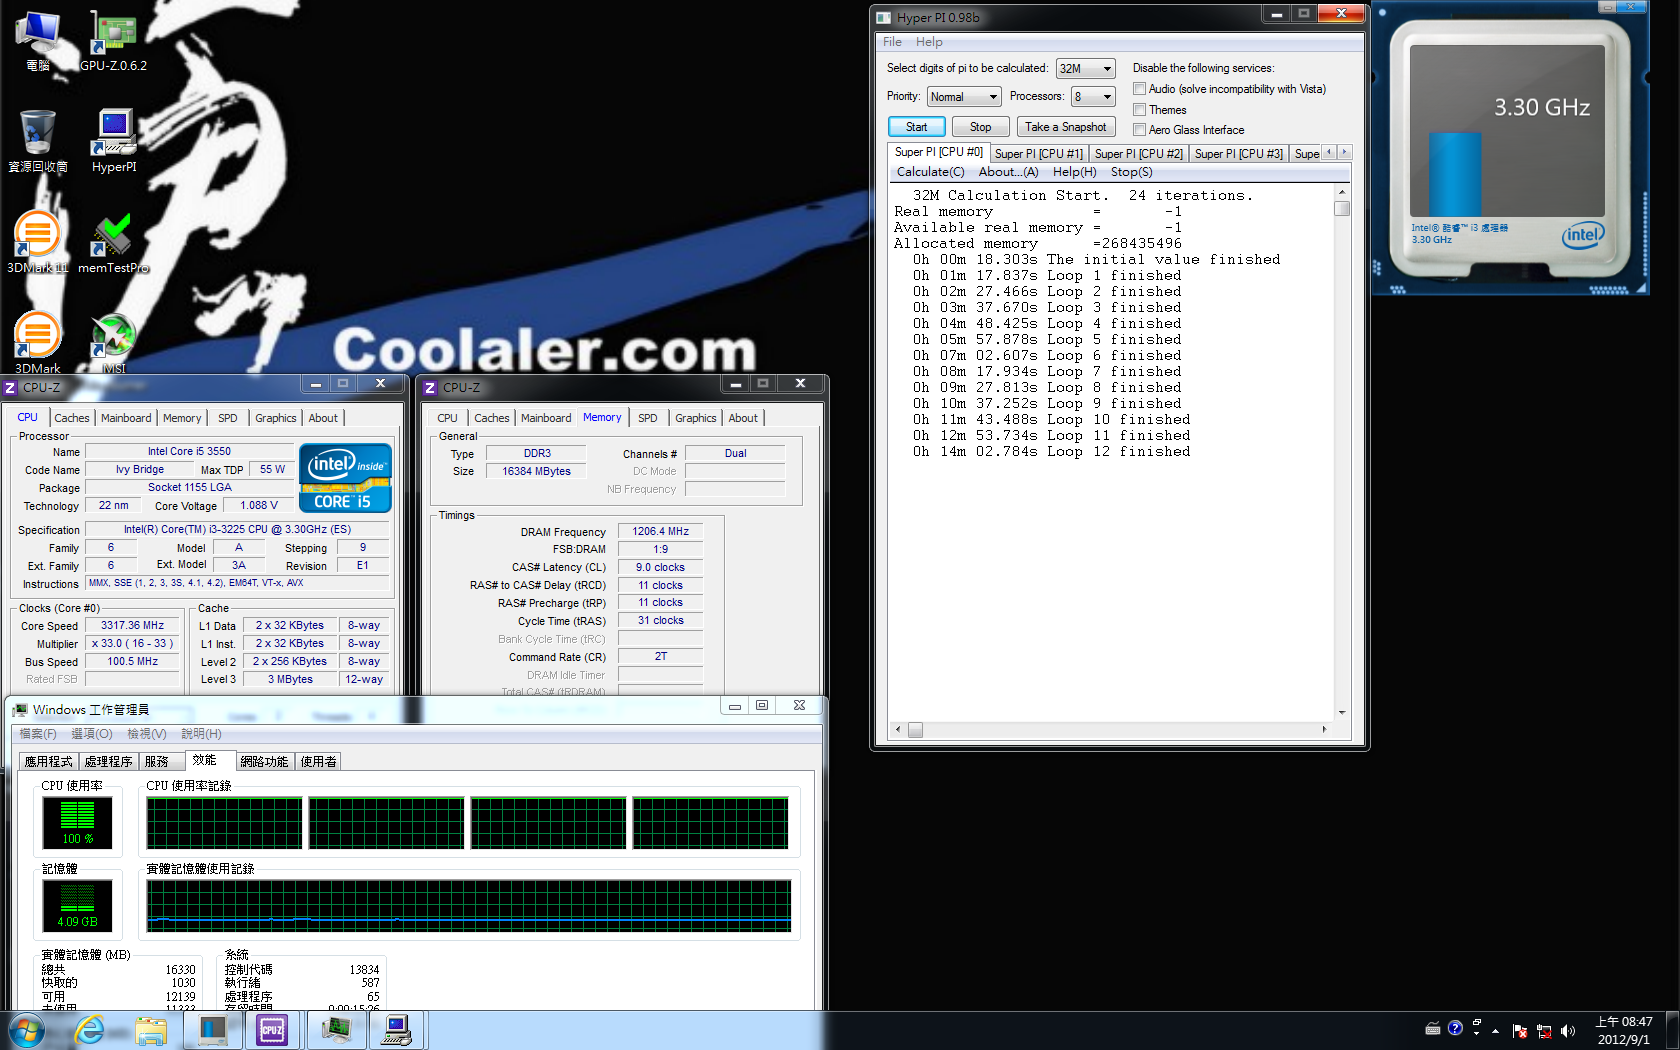Switch to 網路功能 tab in Task Manager

point(264,762)
